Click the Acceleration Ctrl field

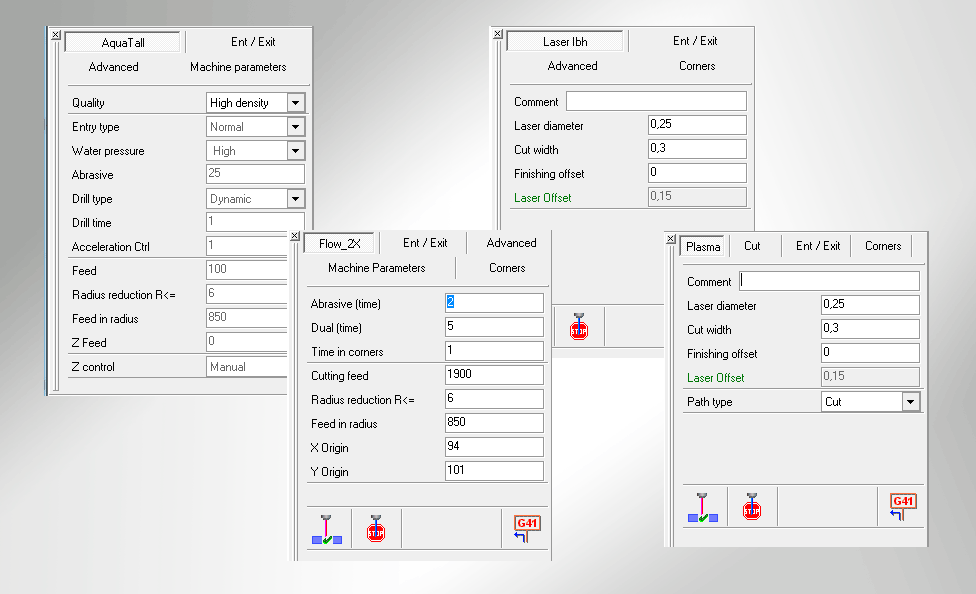pyautogui.click(x=248, y=246)
